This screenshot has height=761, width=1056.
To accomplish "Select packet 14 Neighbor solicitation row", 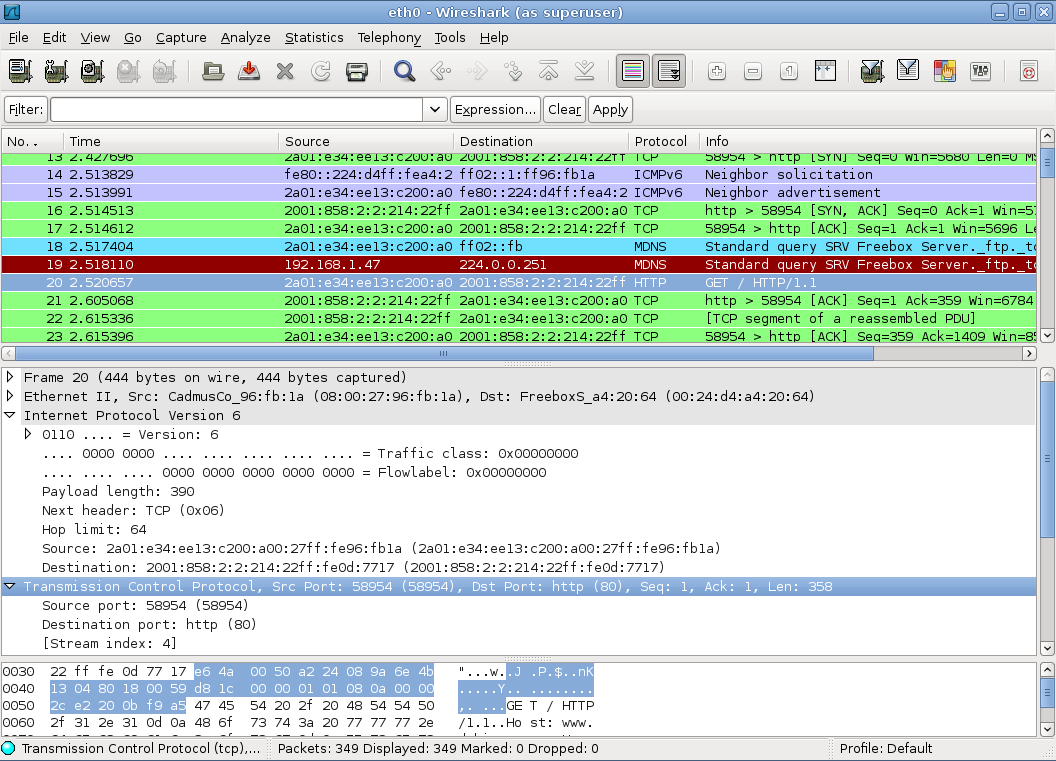I will 519,174.
